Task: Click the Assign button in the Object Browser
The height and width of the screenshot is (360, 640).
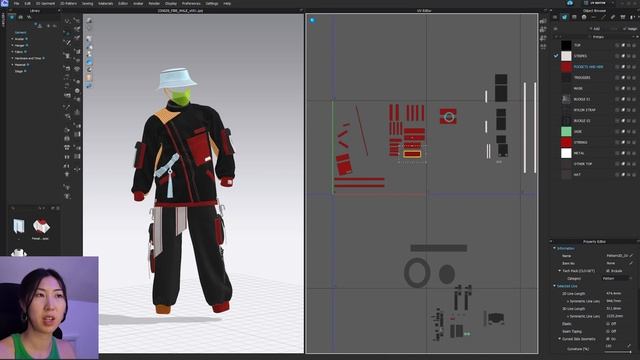Action: click(631, 29)
